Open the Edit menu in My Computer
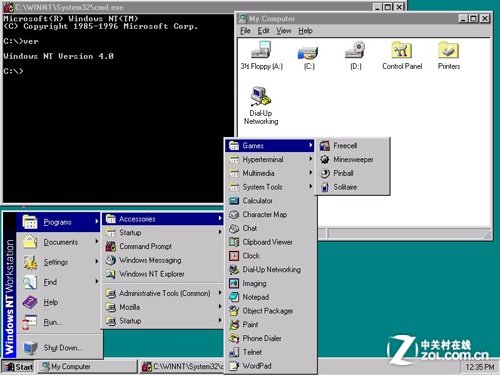Viewport: 500px width, 376px height. [263, 31]
